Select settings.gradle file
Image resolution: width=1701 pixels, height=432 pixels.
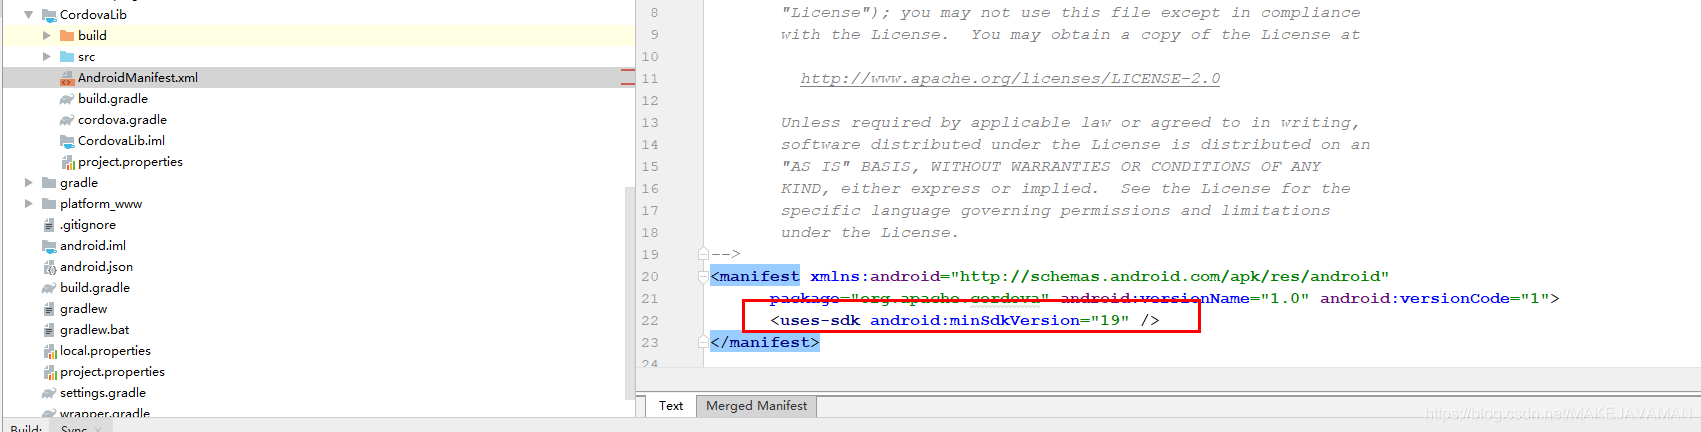coord(103,392)
